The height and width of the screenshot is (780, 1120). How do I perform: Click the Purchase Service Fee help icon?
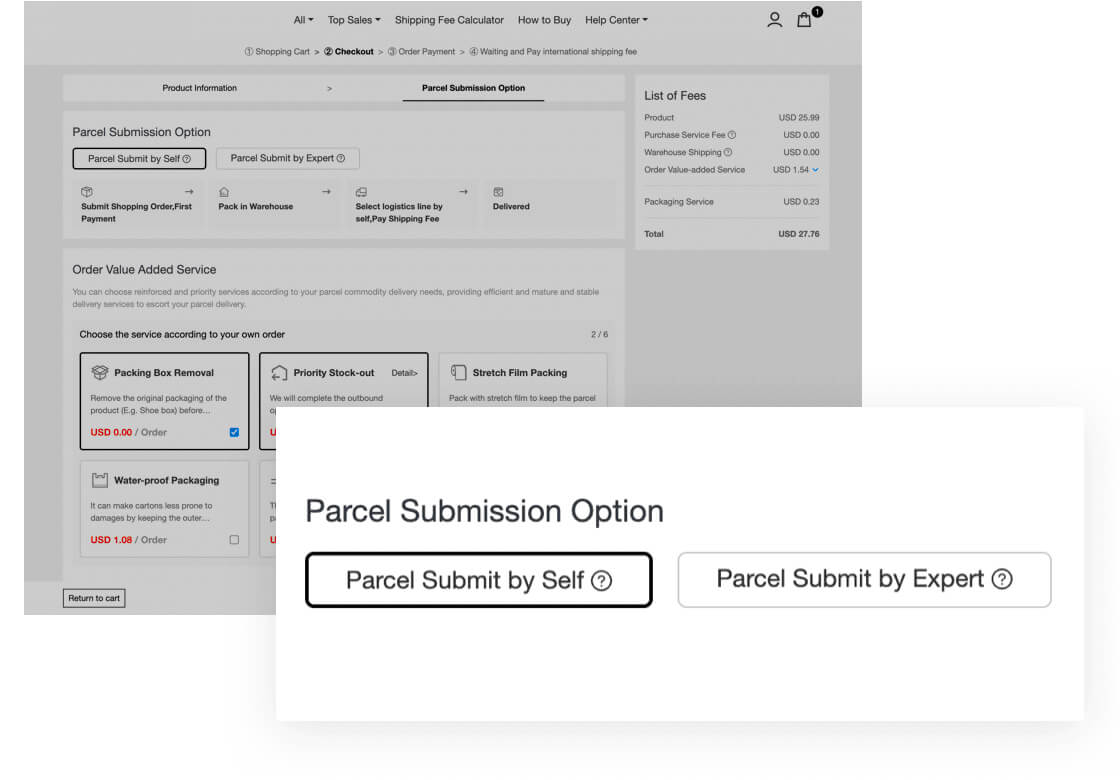click(x=732, y=135)
